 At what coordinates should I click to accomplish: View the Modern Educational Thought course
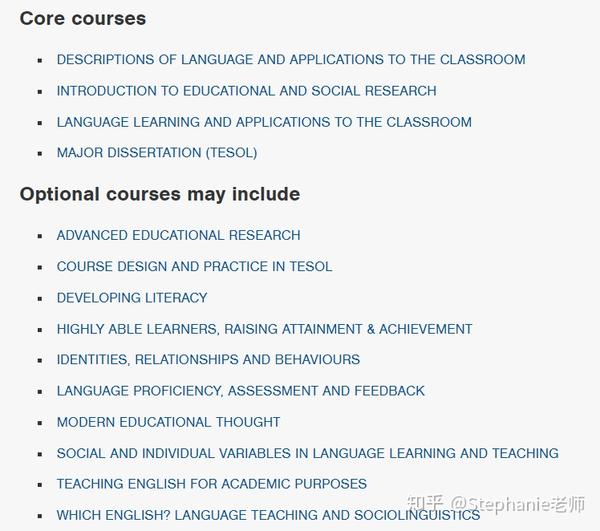pos(168,422)
